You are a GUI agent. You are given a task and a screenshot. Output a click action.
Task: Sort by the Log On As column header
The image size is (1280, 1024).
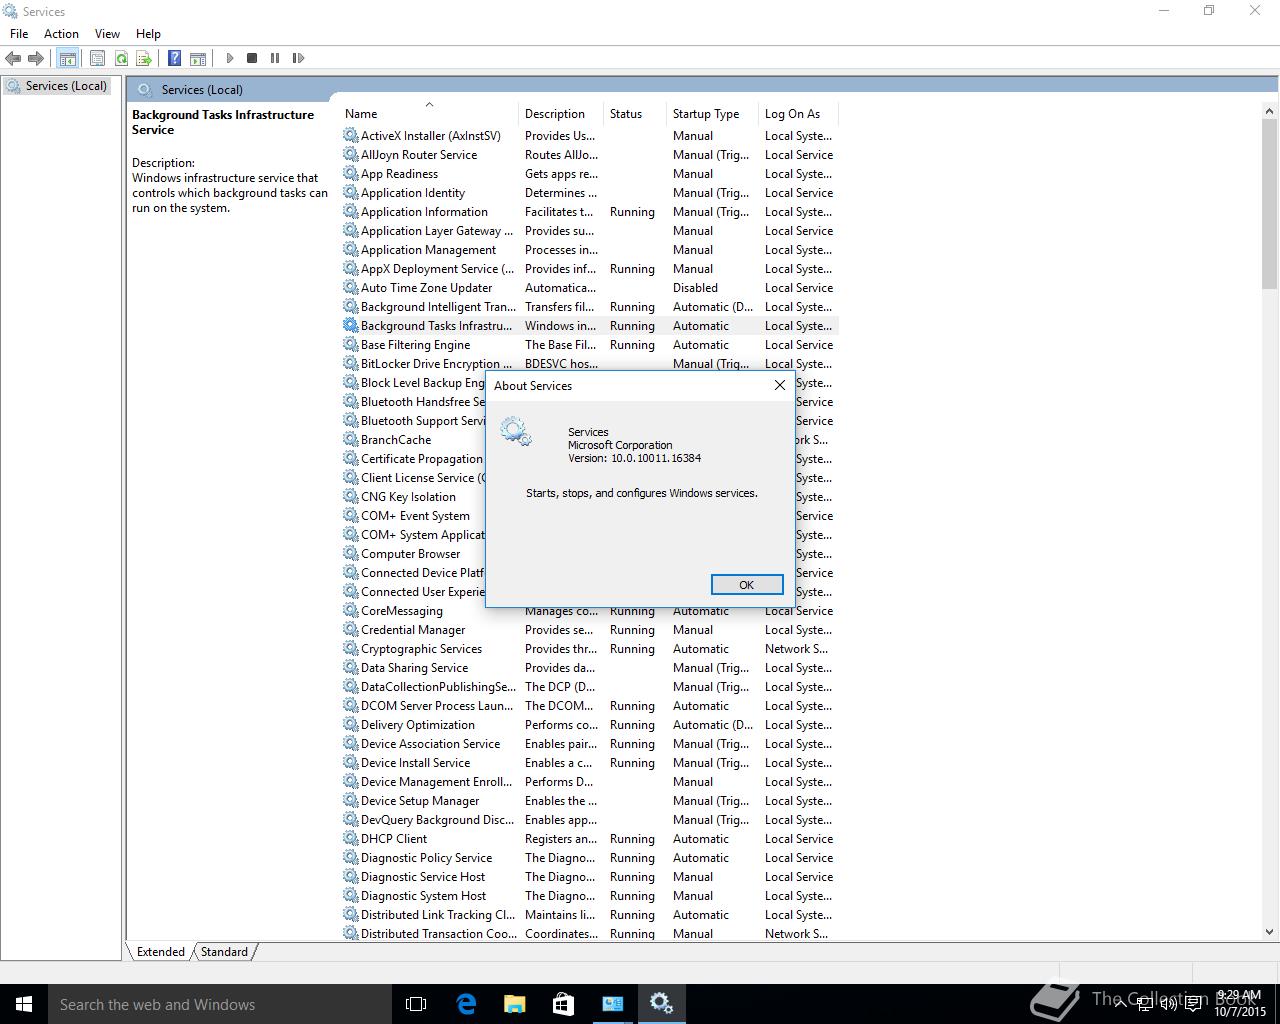pyautogui.click(x=798, y=114)
